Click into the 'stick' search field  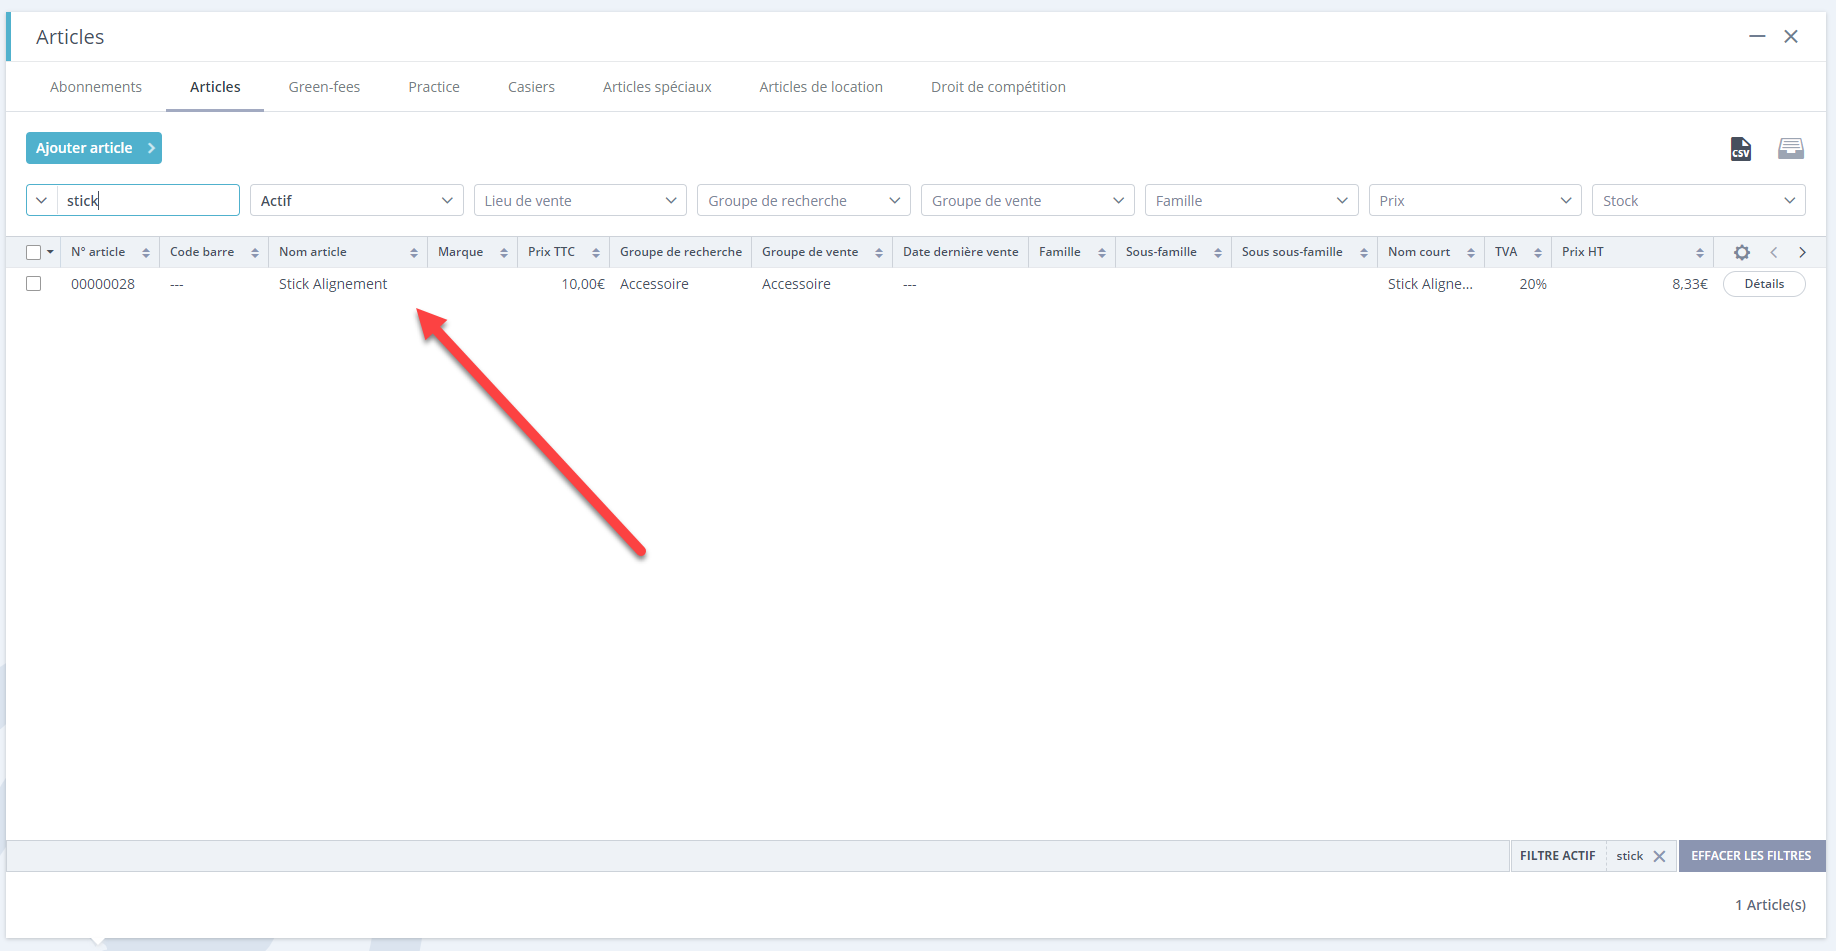148,200
